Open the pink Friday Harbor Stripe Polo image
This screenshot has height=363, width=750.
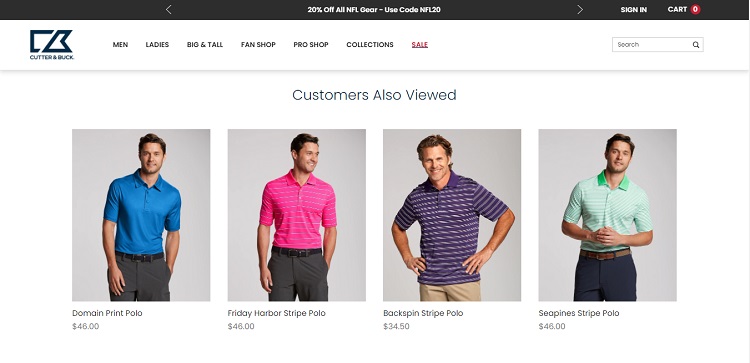297,215
